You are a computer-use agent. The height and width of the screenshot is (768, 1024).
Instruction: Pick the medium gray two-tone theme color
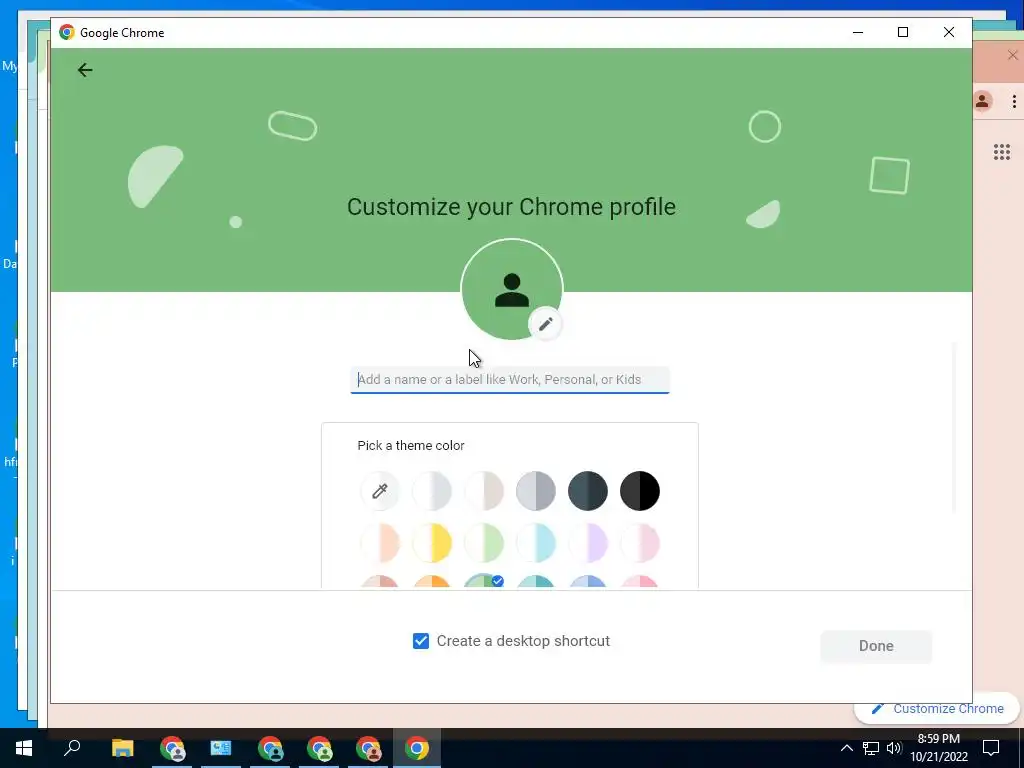(536, 490)
